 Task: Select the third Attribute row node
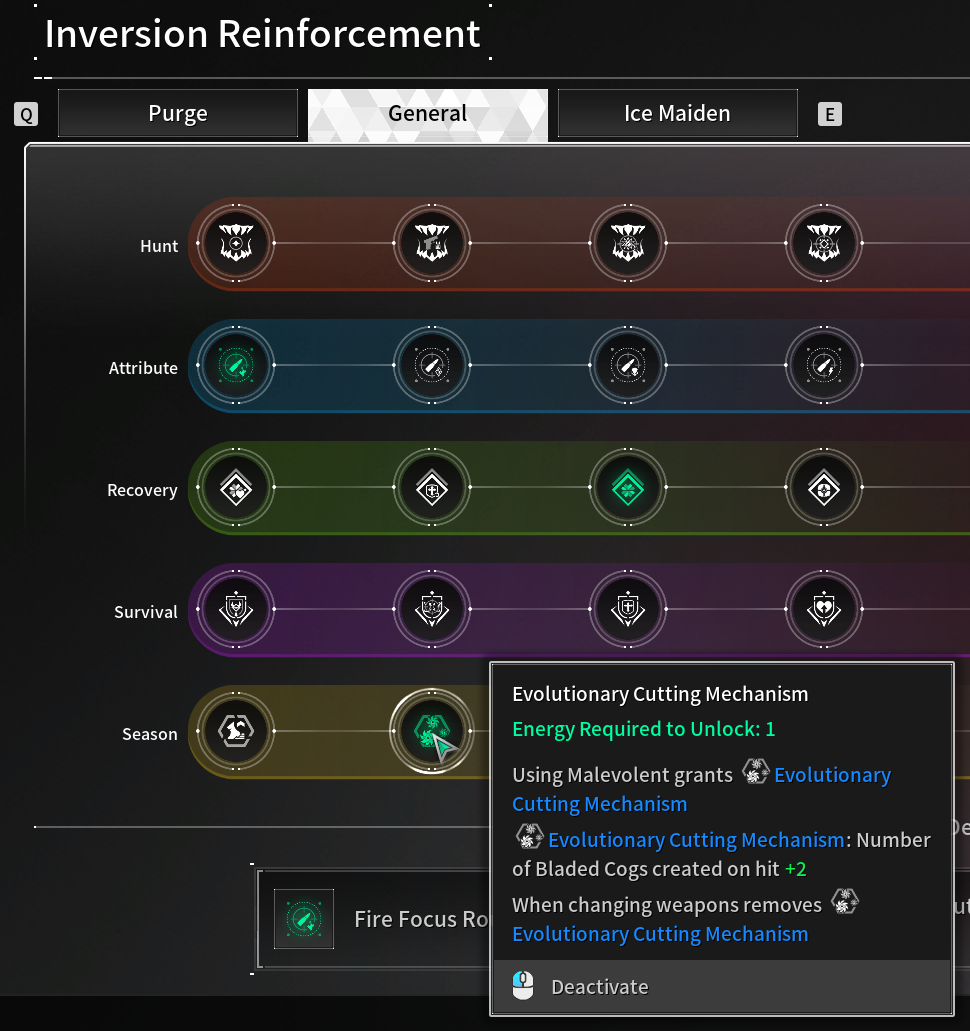628,365
